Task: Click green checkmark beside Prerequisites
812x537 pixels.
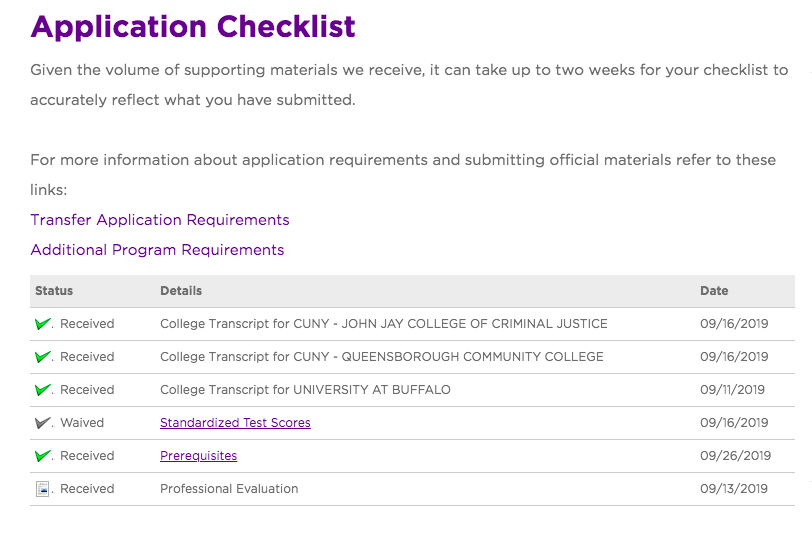Action: (x=42, y=456)
